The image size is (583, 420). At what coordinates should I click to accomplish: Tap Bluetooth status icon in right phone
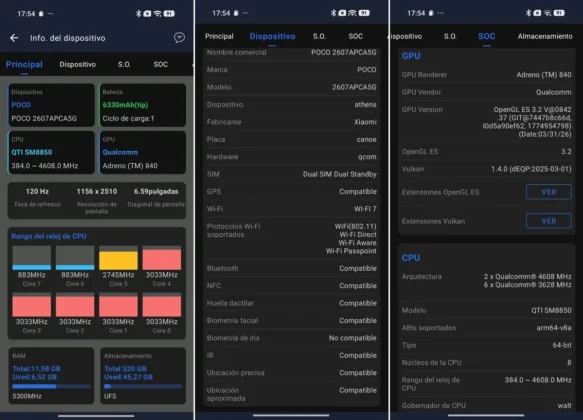(528, 13)
